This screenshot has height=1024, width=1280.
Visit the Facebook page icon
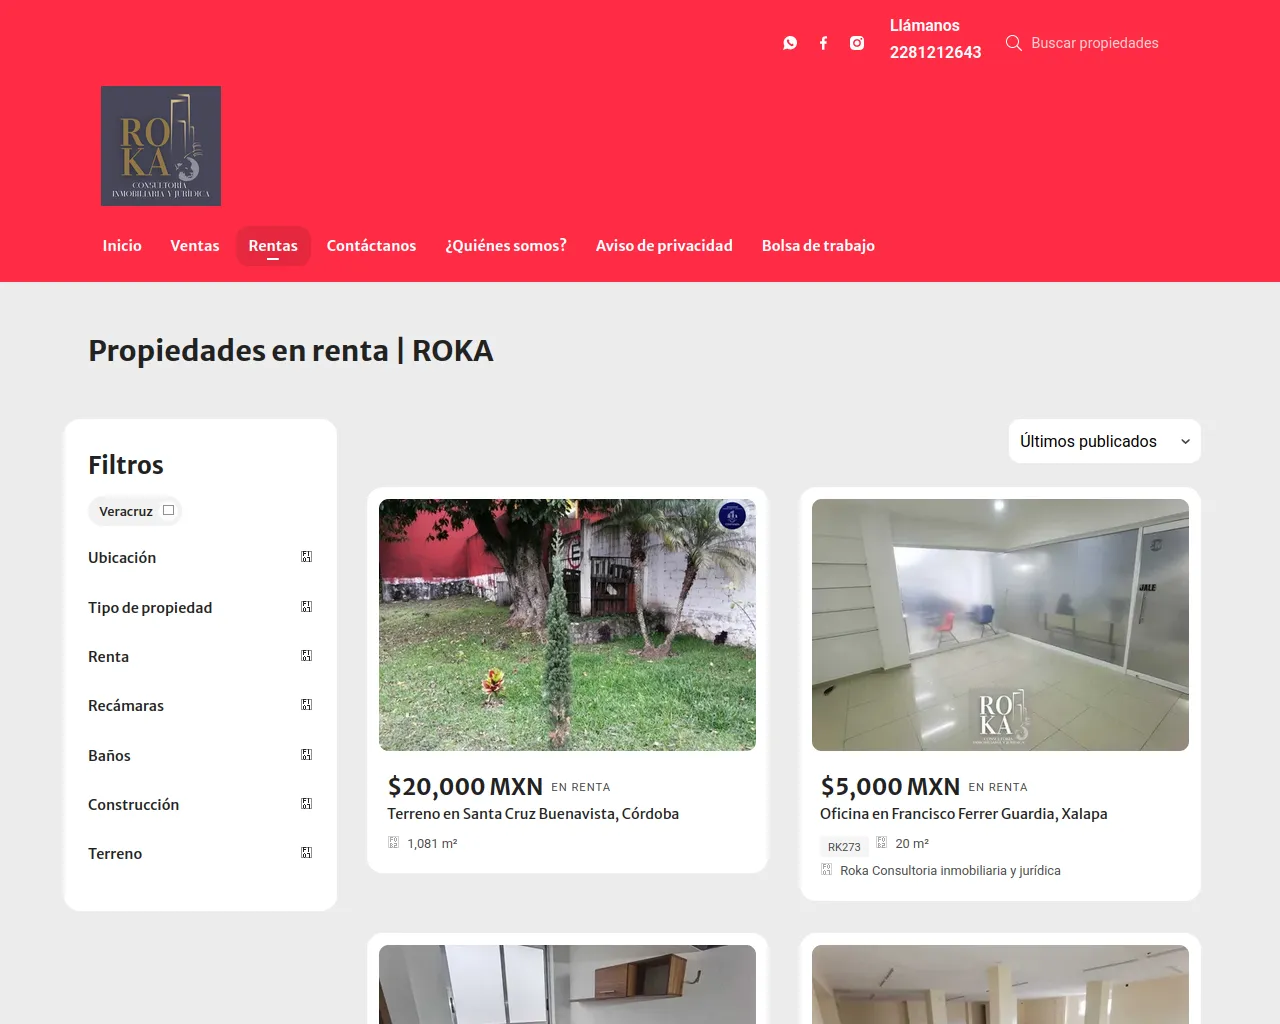pos(823,43)
